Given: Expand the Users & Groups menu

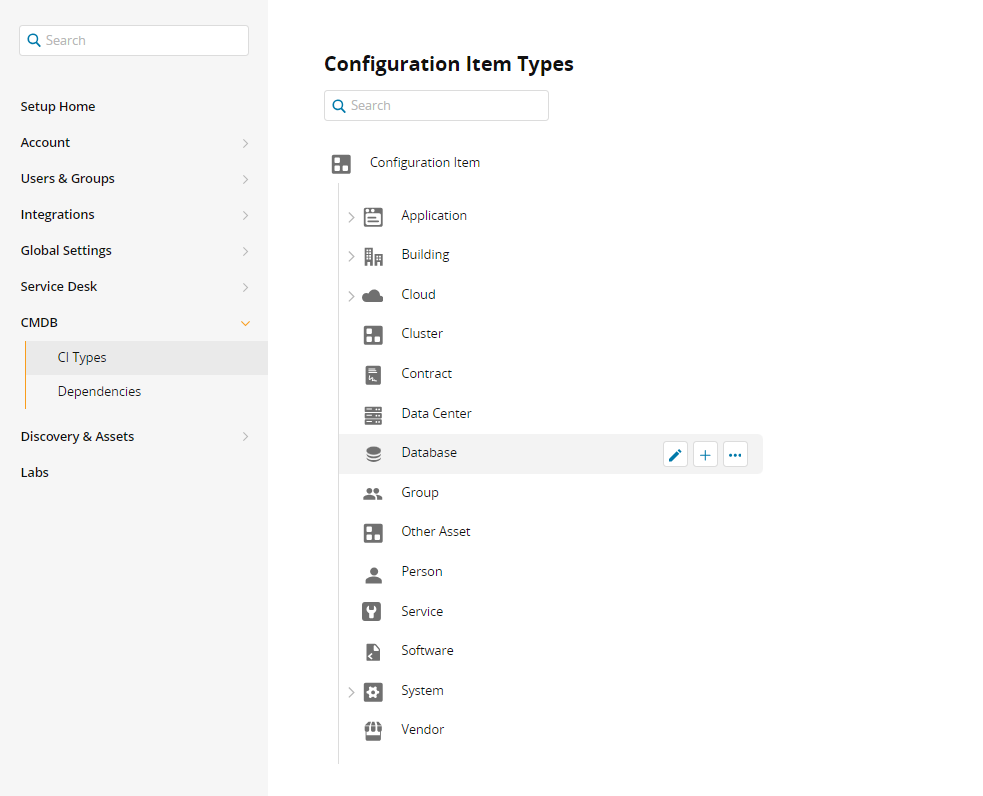Looking at the screenshot, I should (245, 179).
